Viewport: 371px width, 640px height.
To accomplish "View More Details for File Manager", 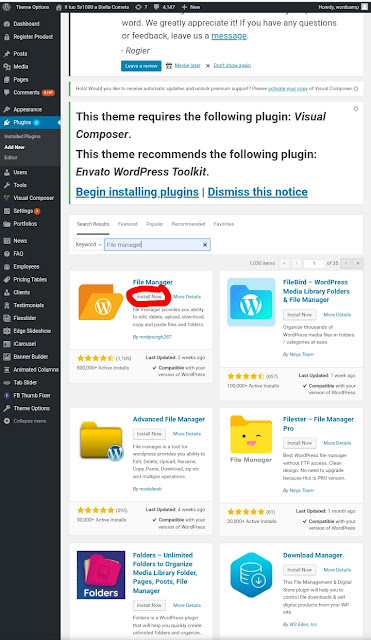I will click(x=187, y=297).
